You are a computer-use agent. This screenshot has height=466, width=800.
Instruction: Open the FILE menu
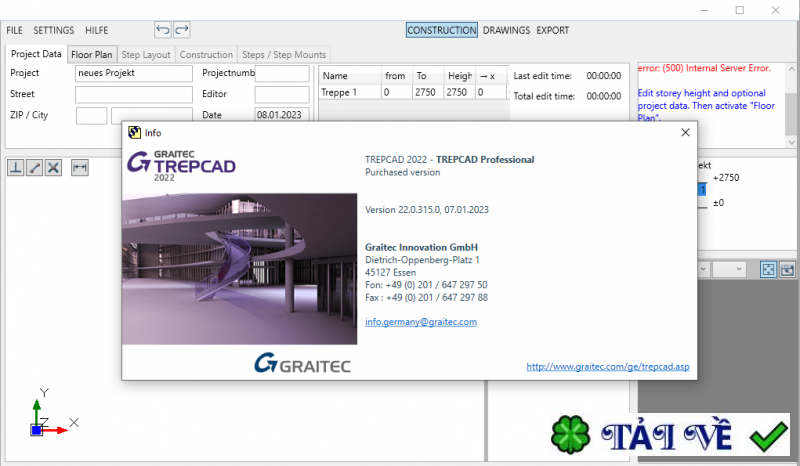point(14,30)
